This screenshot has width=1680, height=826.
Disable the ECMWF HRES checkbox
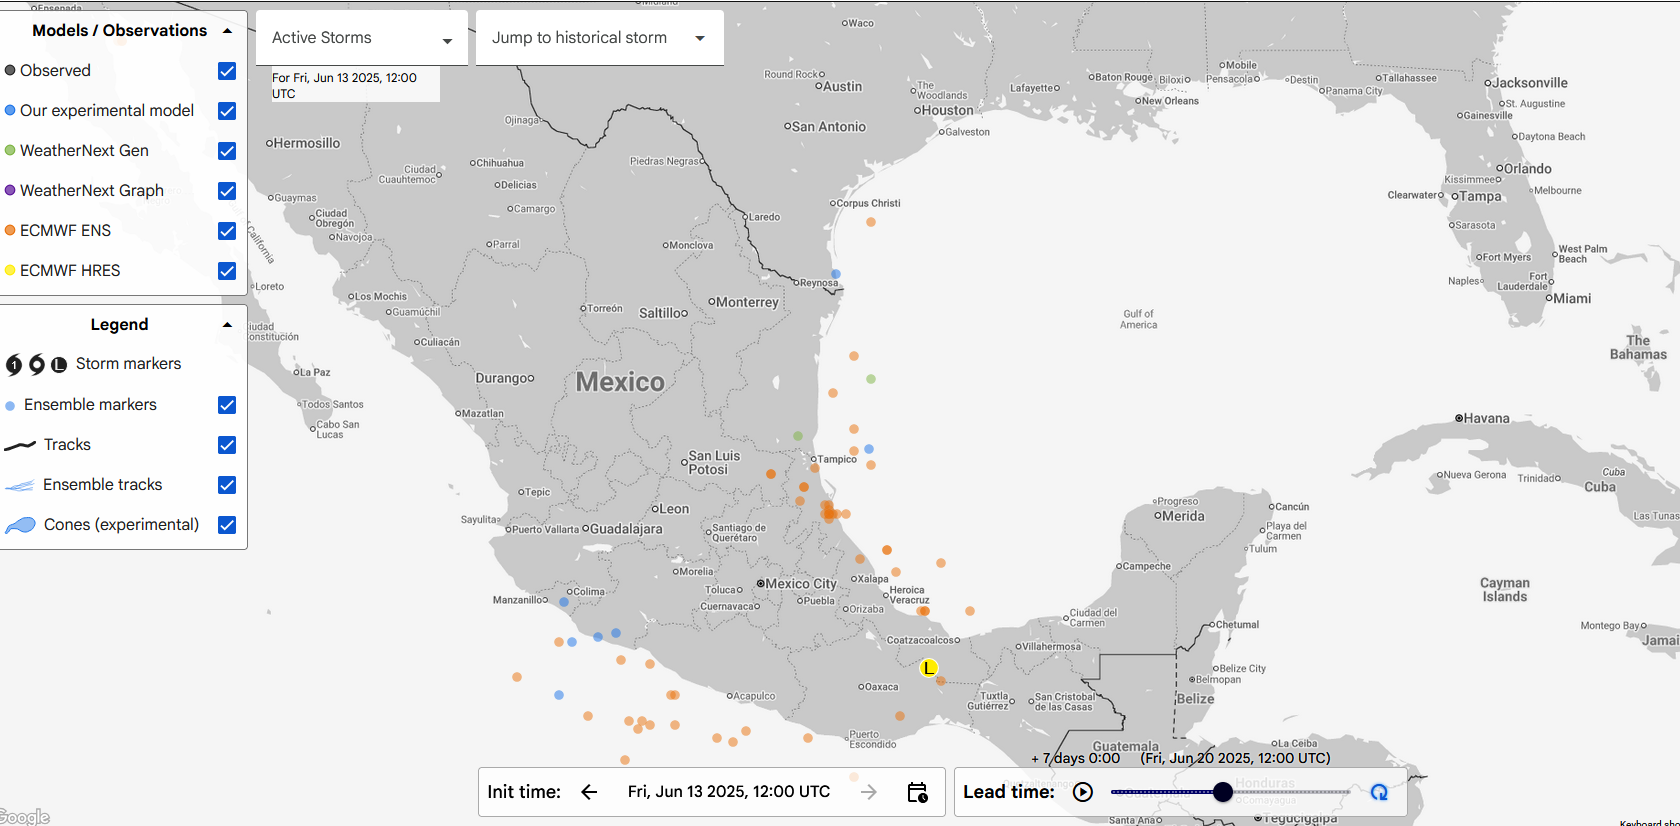(x=227, y=271)
